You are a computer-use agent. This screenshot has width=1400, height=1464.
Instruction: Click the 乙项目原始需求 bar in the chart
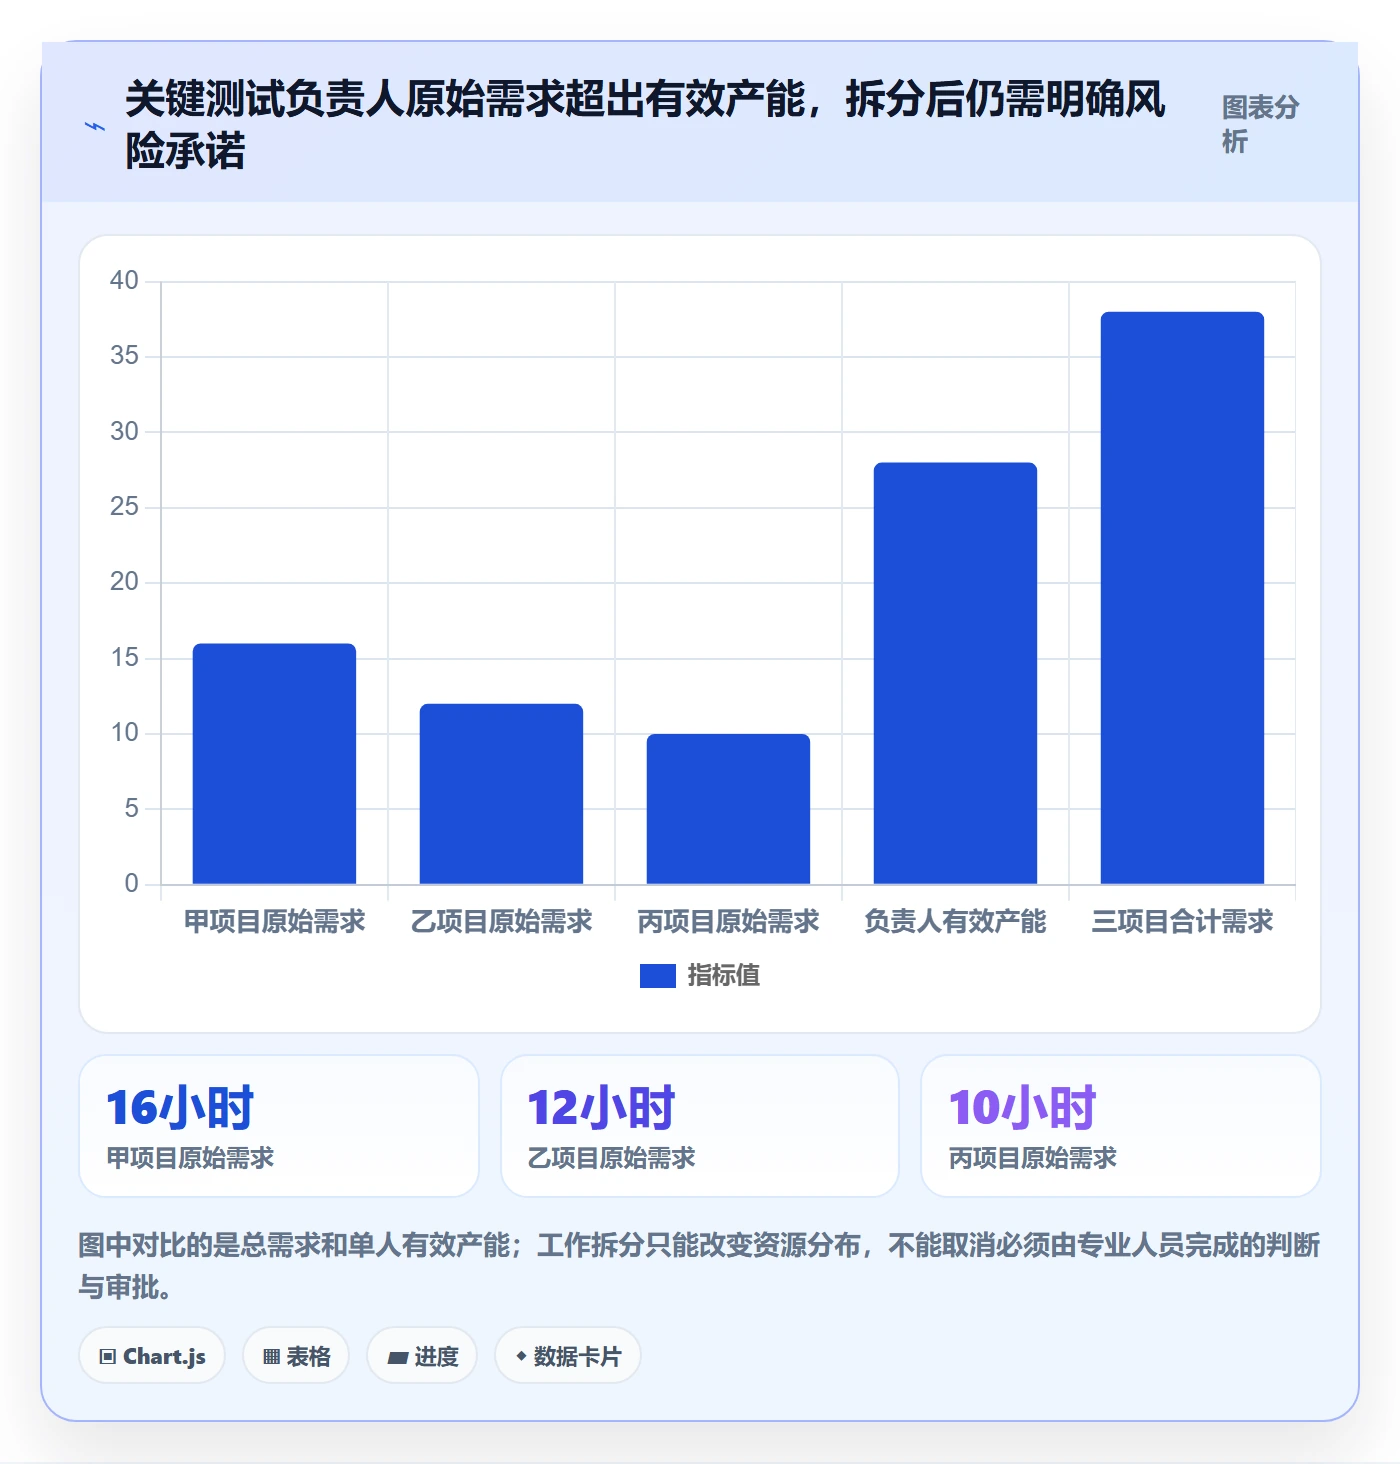pyautogui.click(x=501, y=794)
